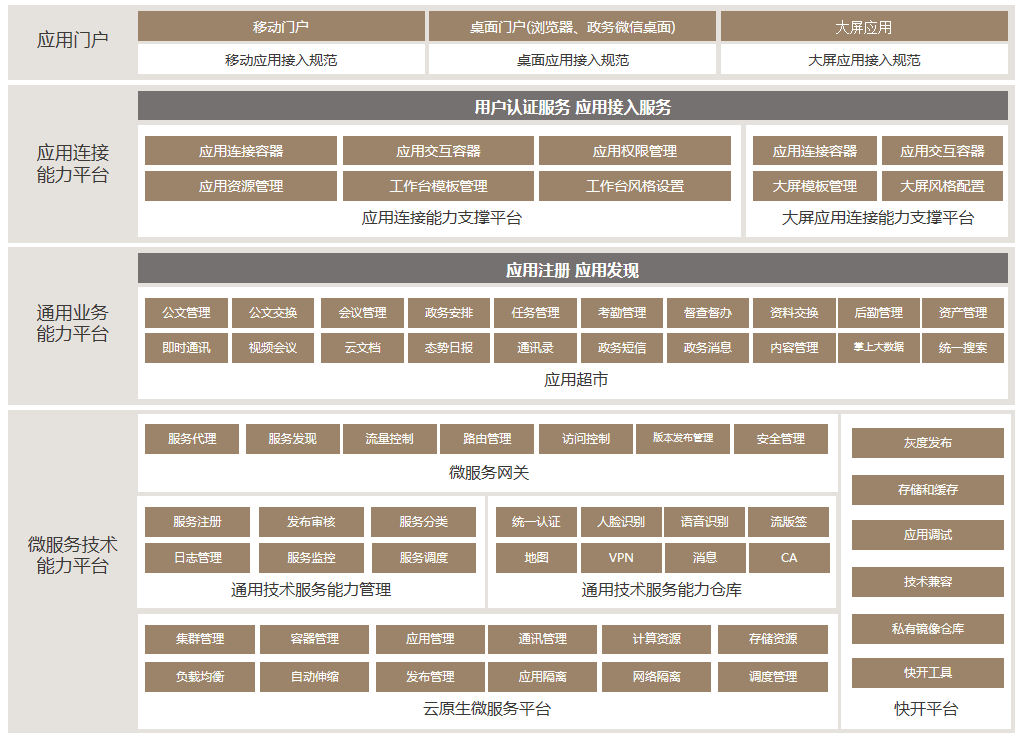Click 灰度发布 in 快开平台
This screenshot has height=733, width=1023.
coord(927,443)
